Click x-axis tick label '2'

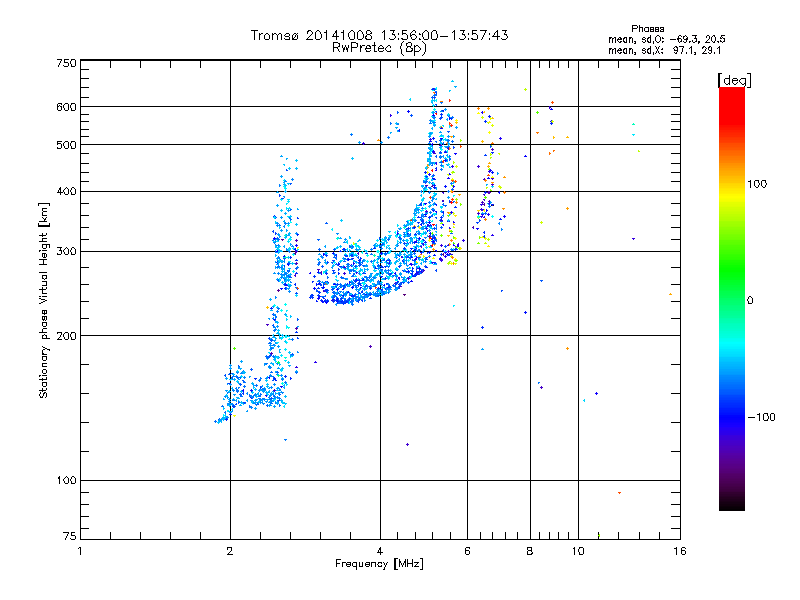point(230,551)
